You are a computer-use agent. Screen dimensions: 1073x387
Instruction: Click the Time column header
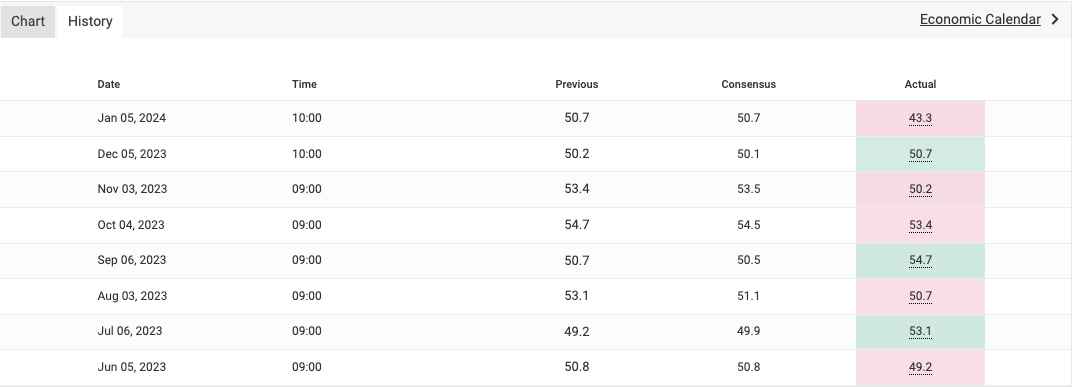click(304, 84)
